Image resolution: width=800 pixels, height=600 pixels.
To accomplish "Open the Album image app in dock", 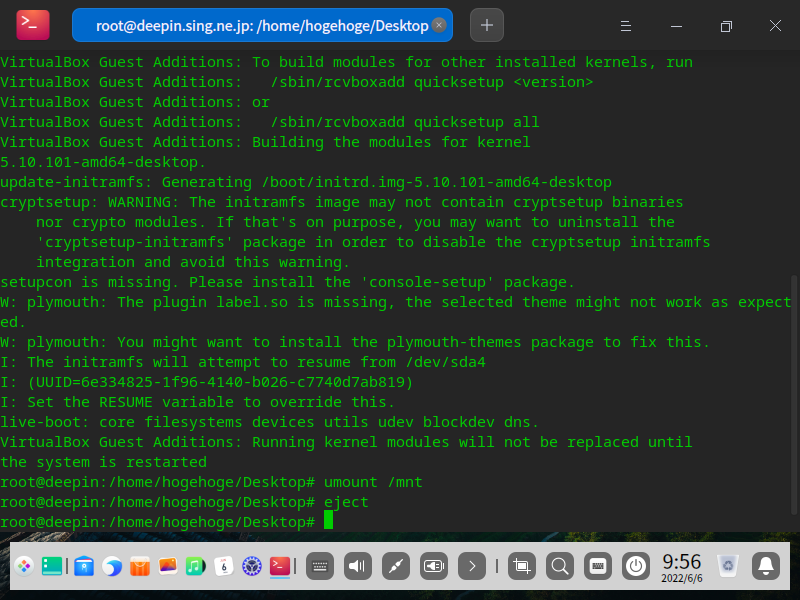I will click(168, 566).
